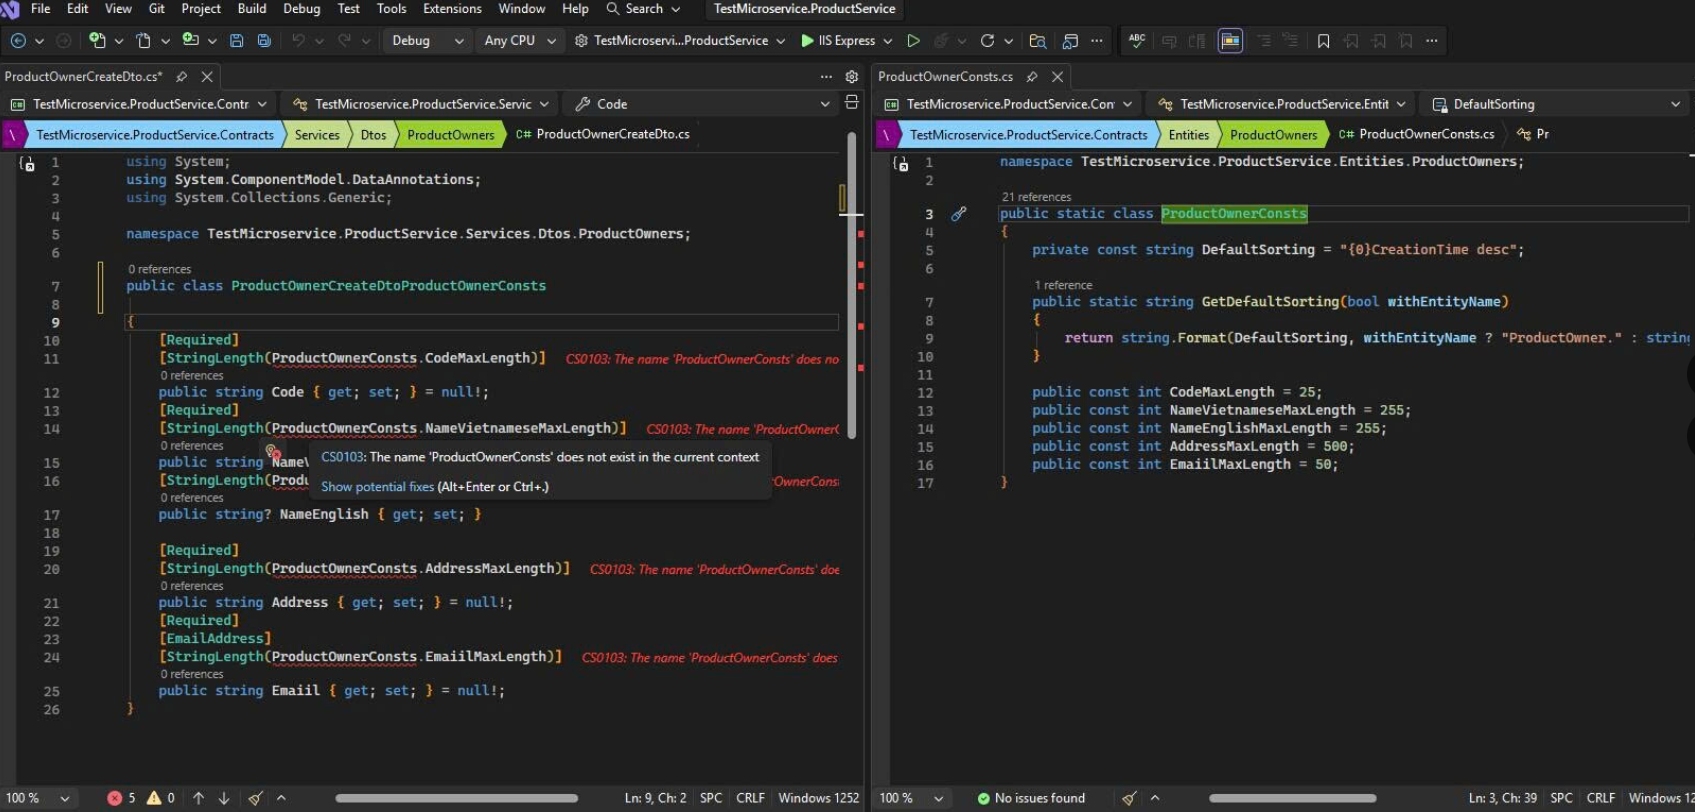Start the app with IIS Express
1695x812 pixels.
click(x=836, y=41)
